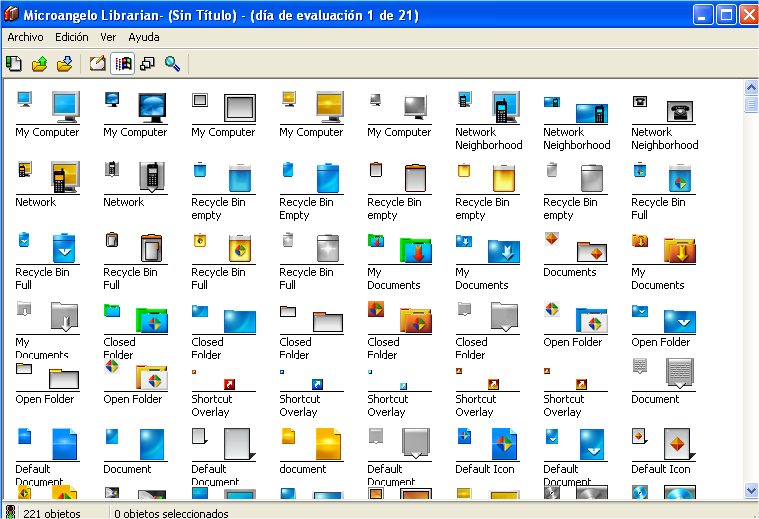Select the large orange folder with arrow My Documents icon
759x519 pixels.
click(680, 250)
